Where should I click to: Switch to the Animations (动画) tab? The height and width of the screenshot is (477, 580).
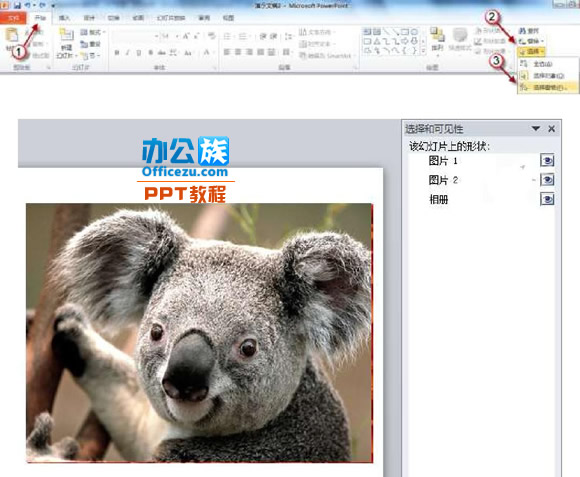138,18
